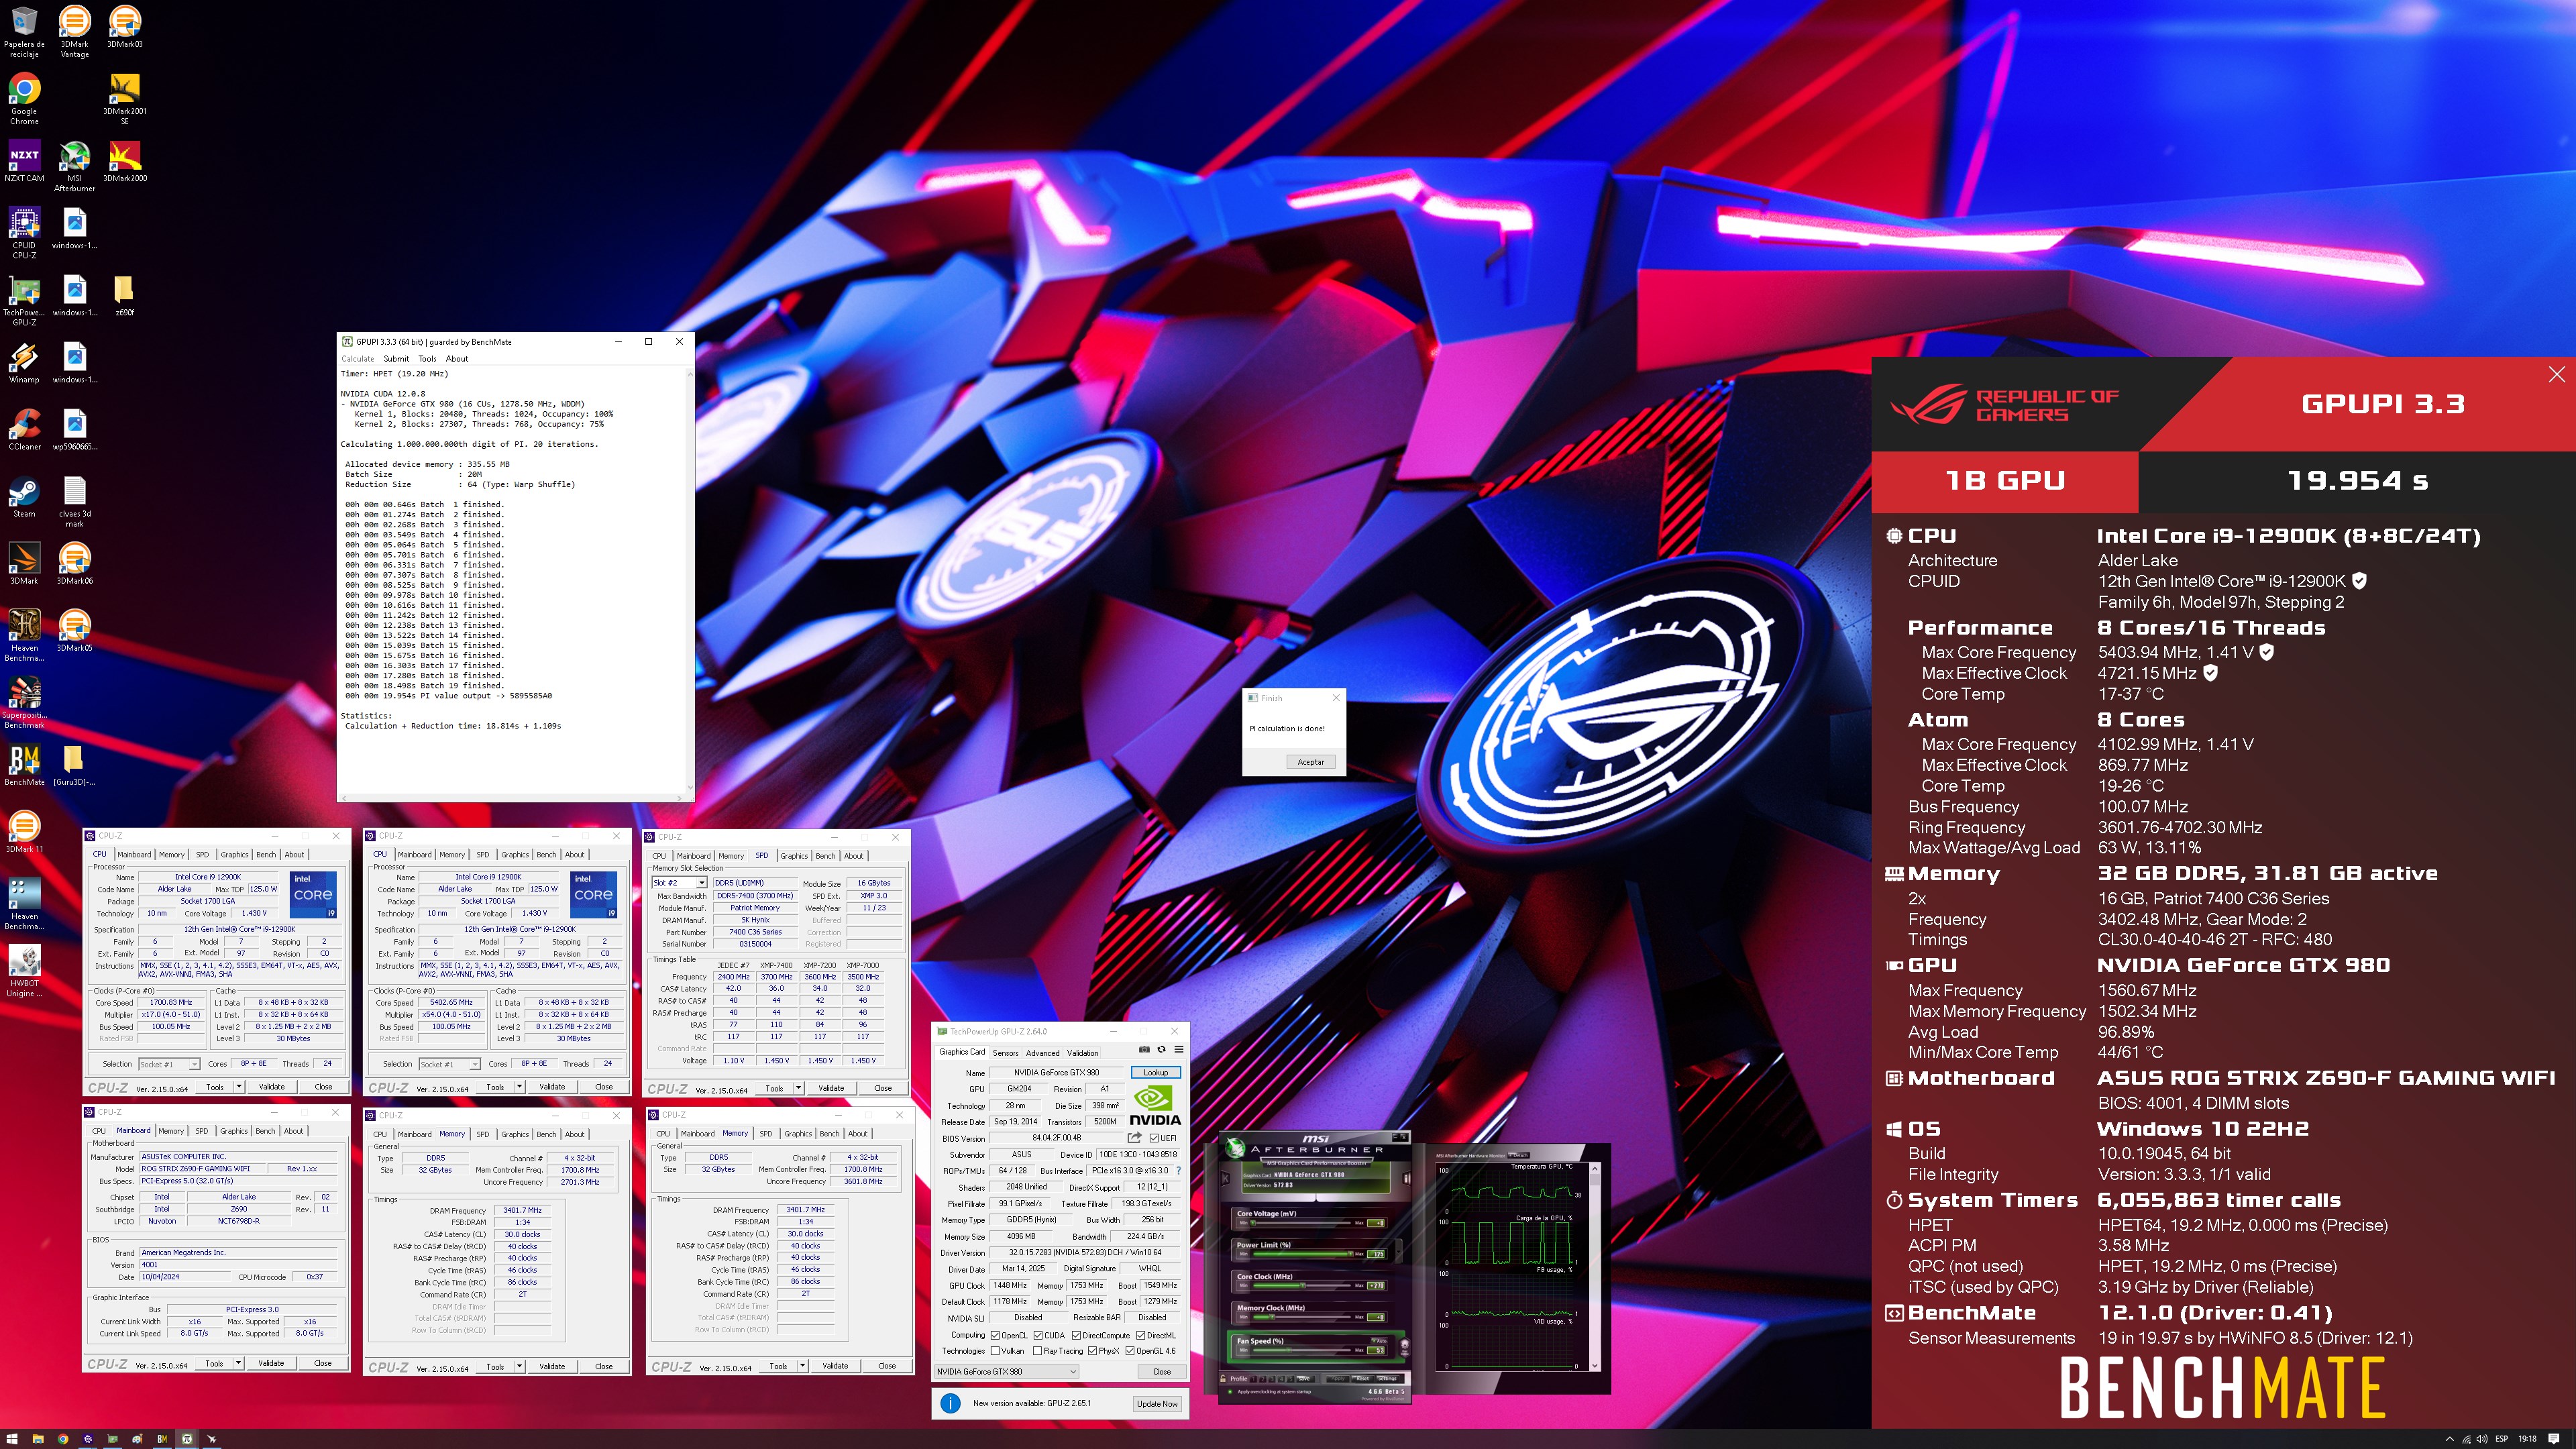2576x1449 pixels.
Task: Open the TechPowerUp GPU-Z desktop shortcut
Action: coord(24,300)
